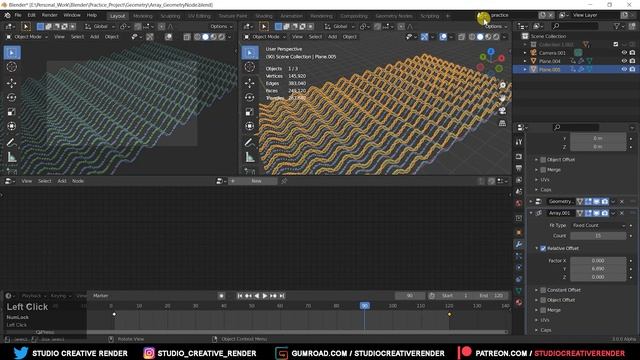The image size is (640, 360).
Task: Open Global orientation dropdown in left viewport
Action: (100, 27)
